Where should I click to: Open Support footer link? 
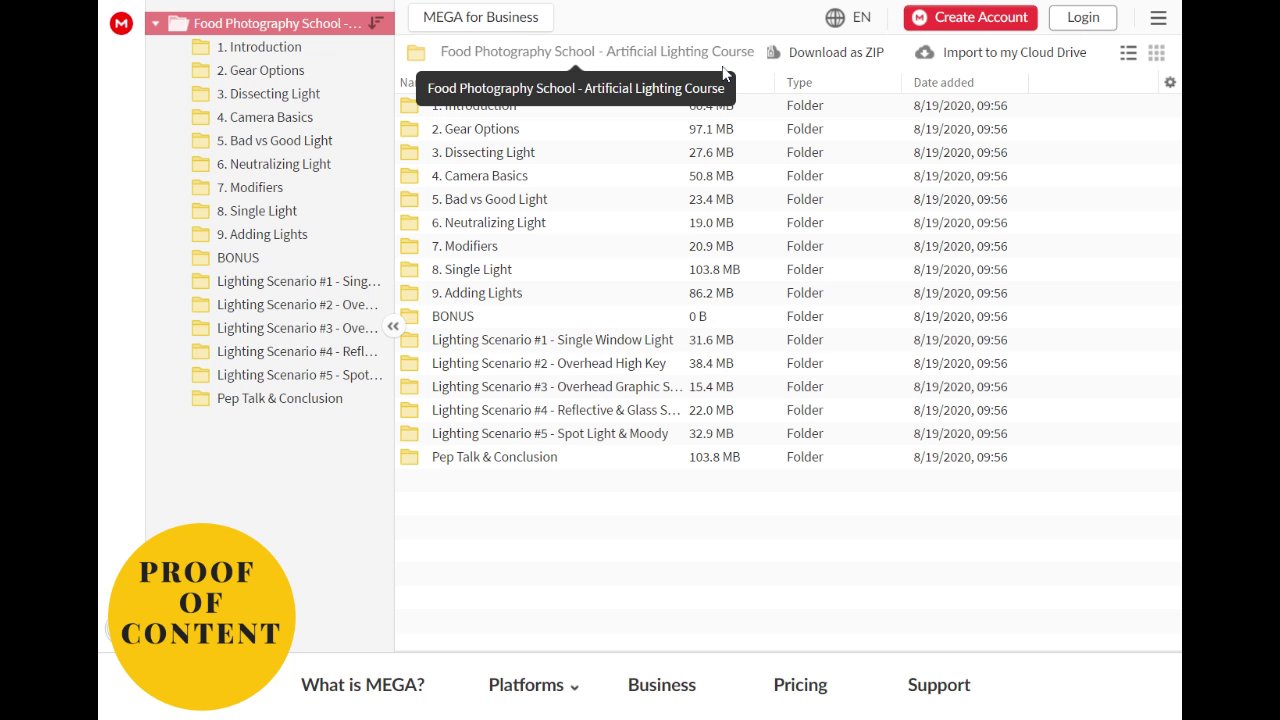click(x=939, y=685)
